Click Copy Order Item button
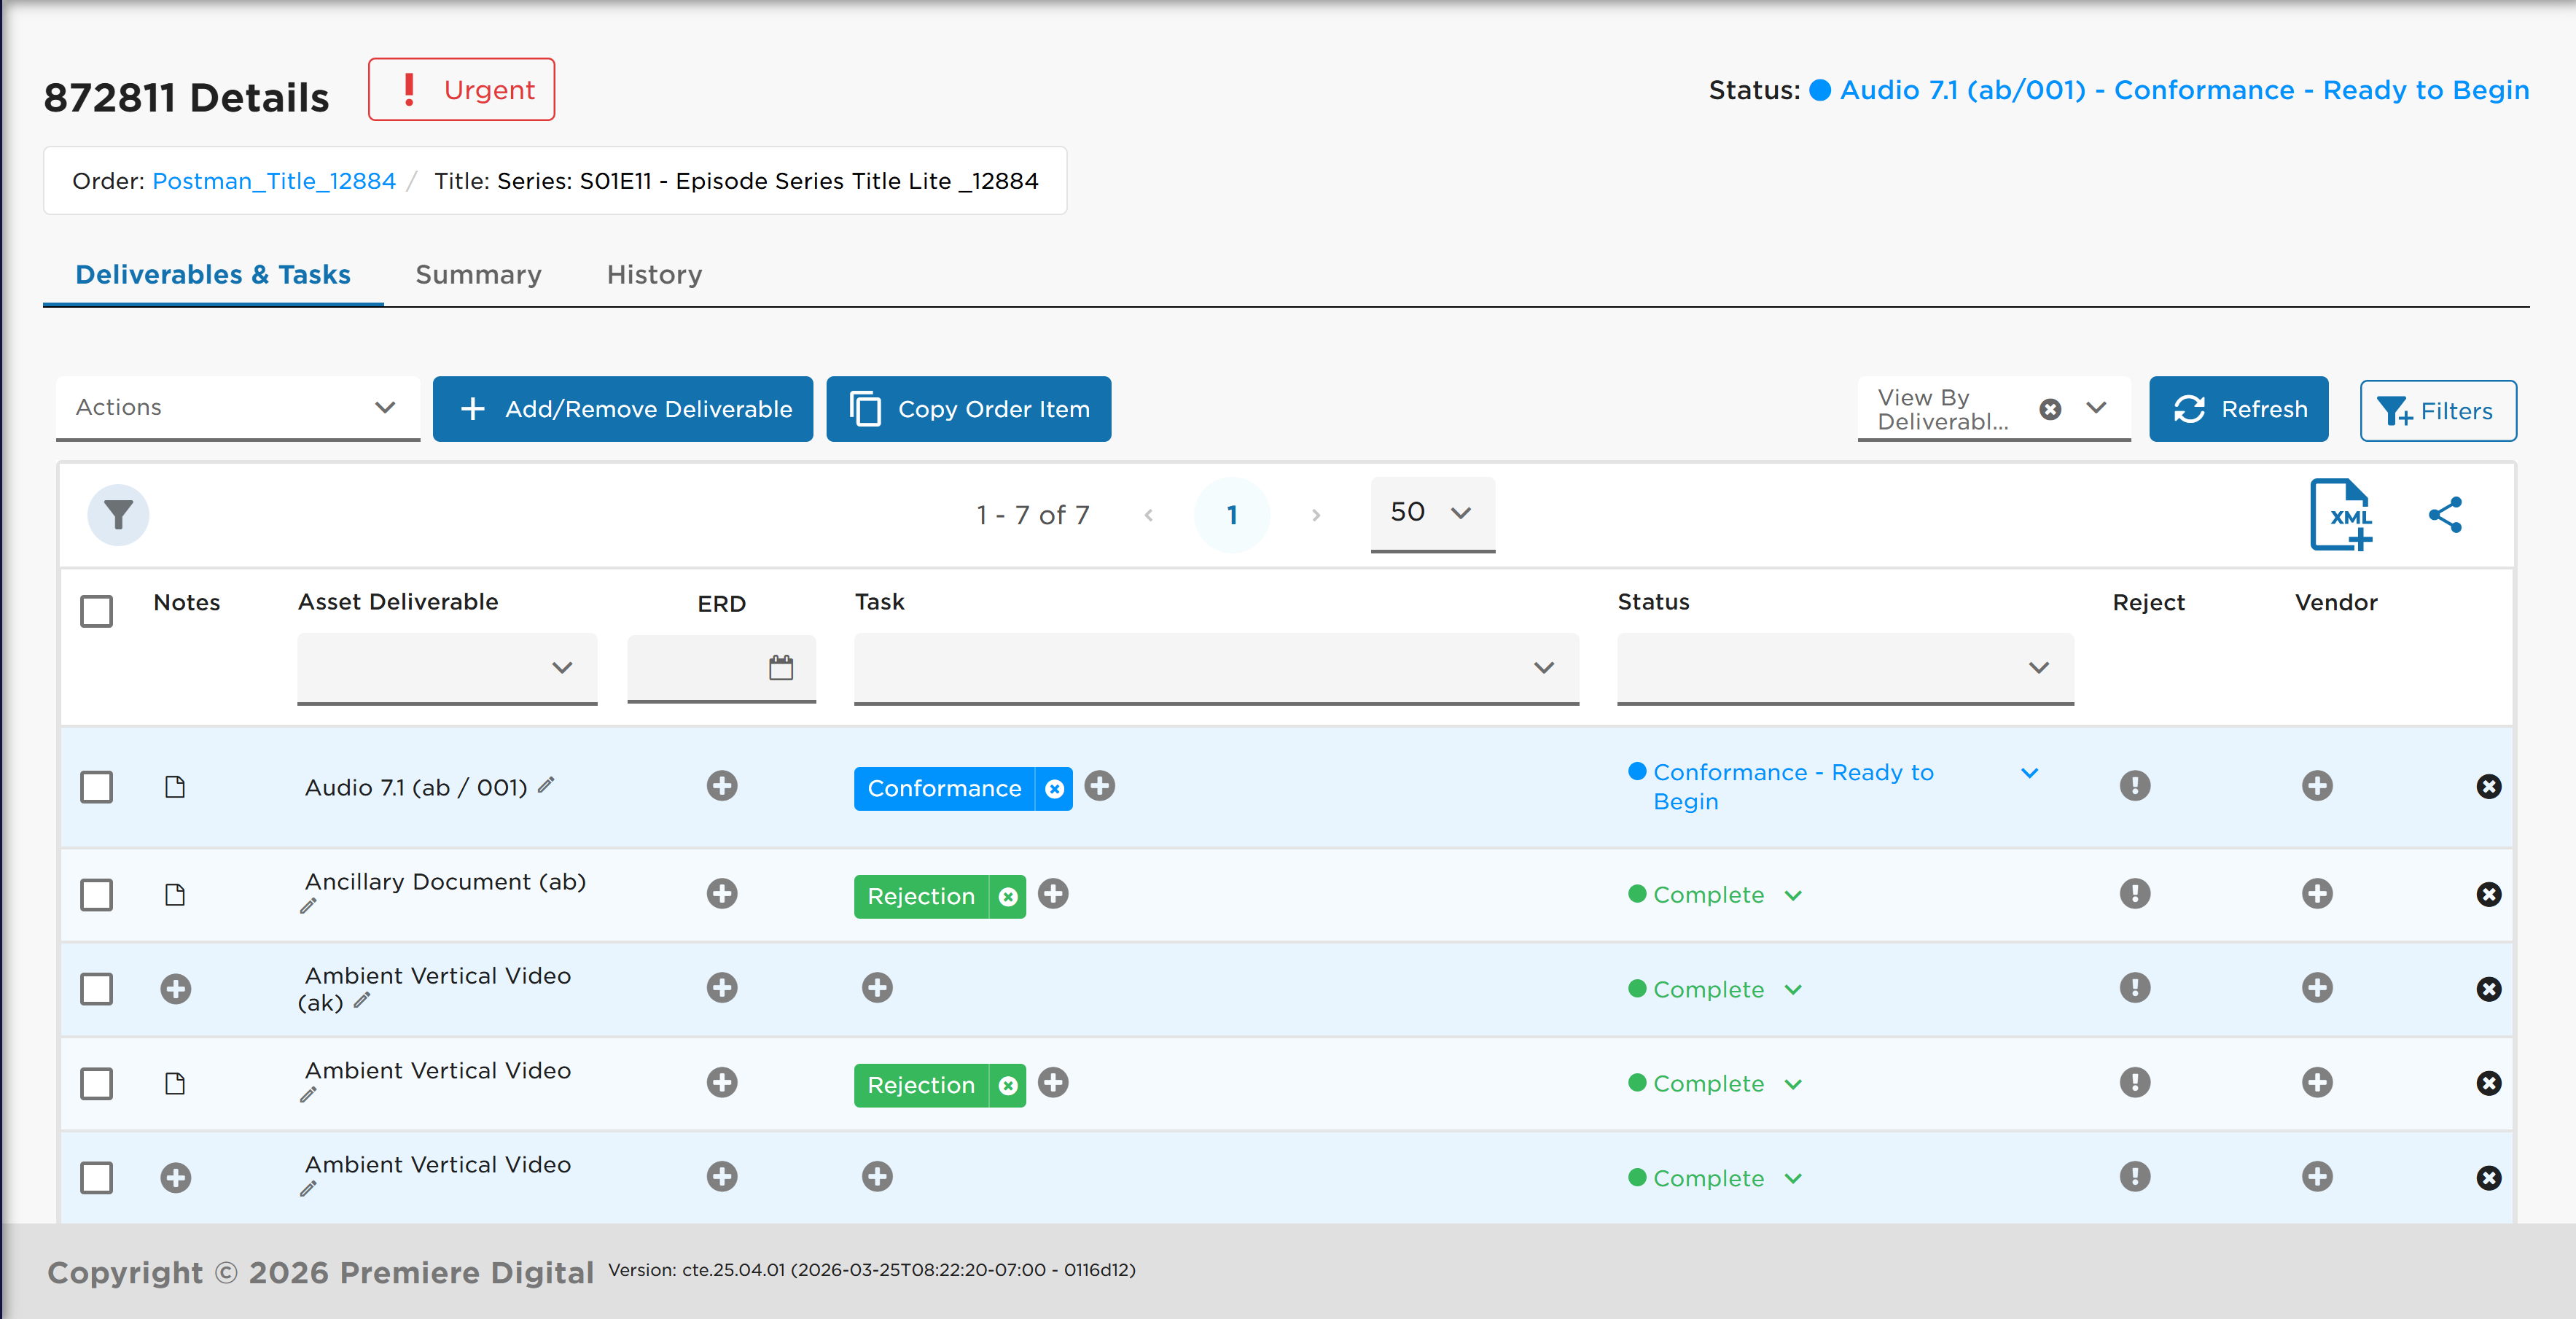 pyautogui.click(x=968, y=409)
